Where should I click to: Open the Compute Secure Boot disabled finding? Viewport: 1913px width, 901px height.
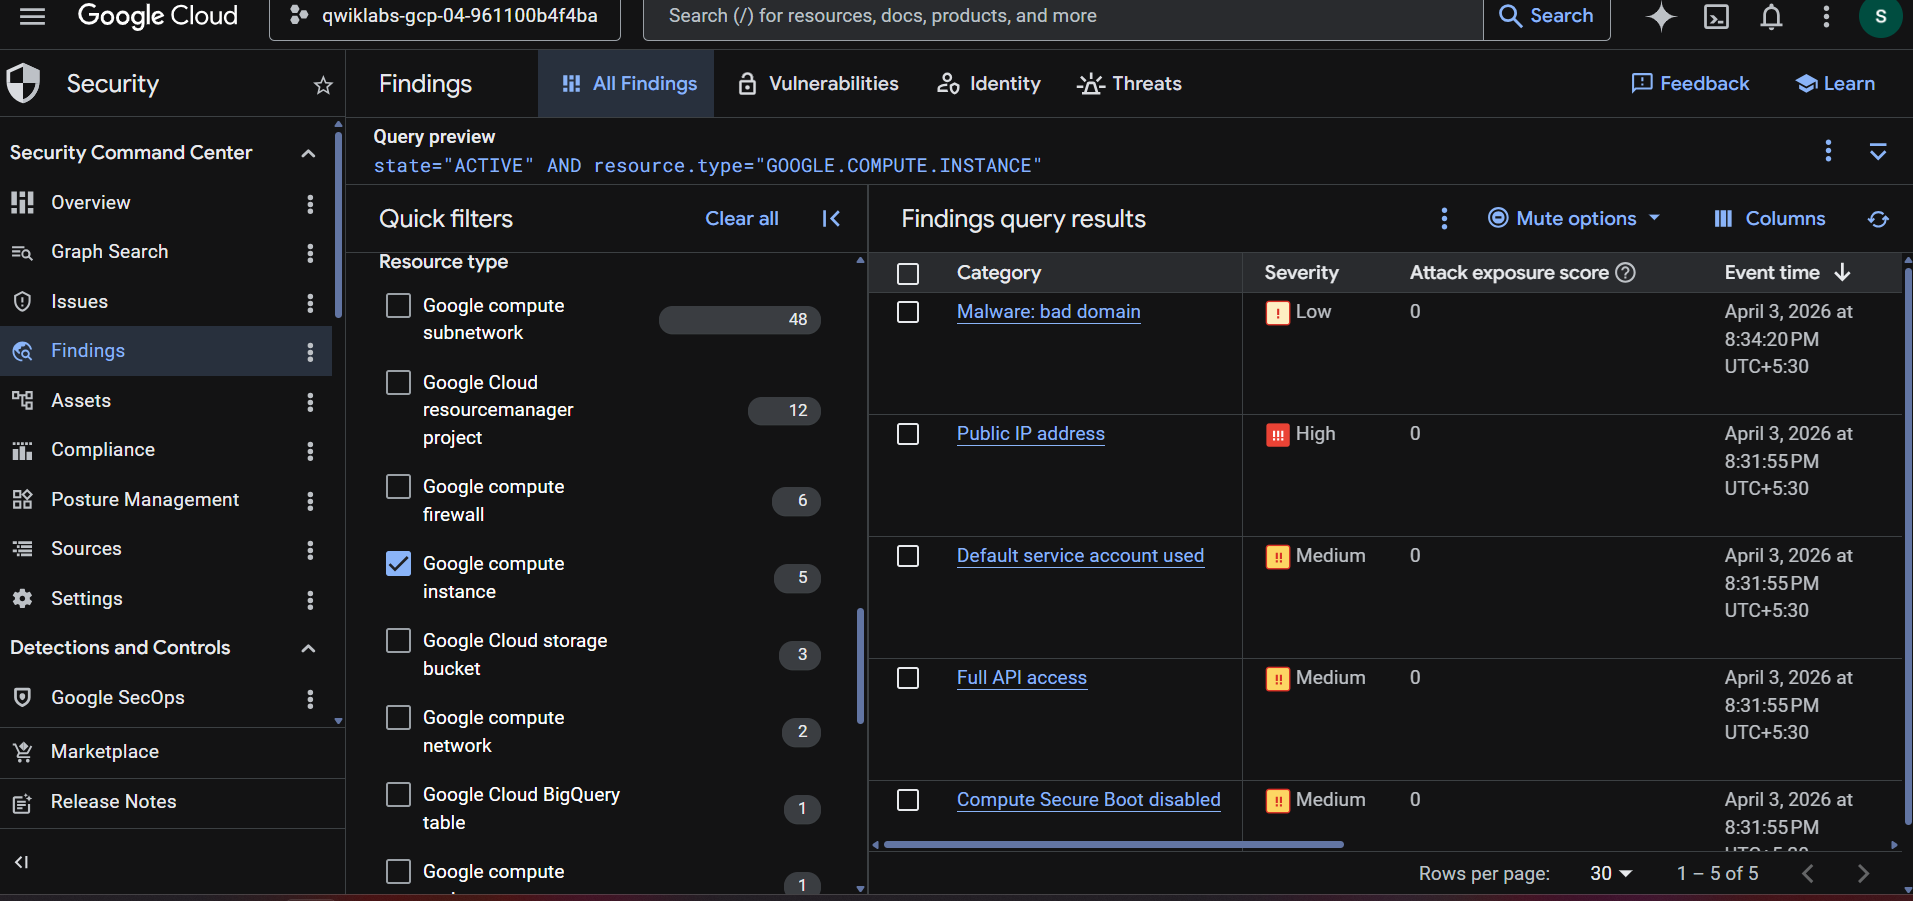tap(1088, 800)
